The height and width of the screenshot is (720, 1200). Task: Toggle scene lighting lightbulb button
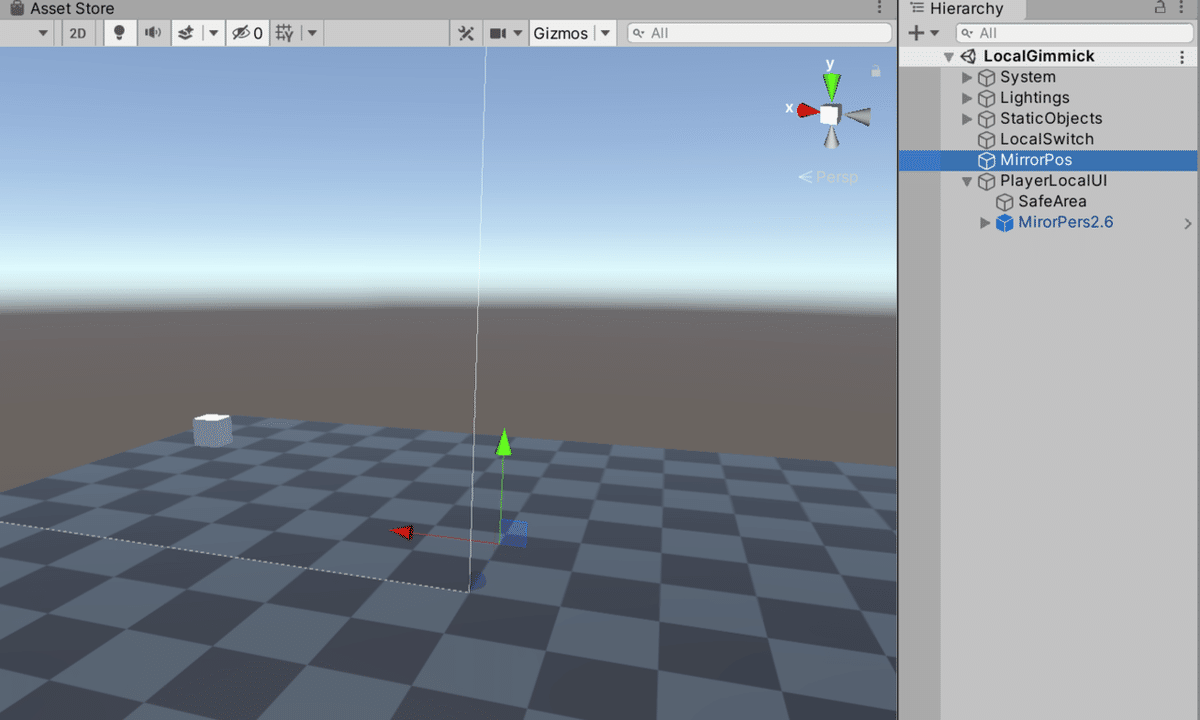pyautogui.click(x=119, y=33)
